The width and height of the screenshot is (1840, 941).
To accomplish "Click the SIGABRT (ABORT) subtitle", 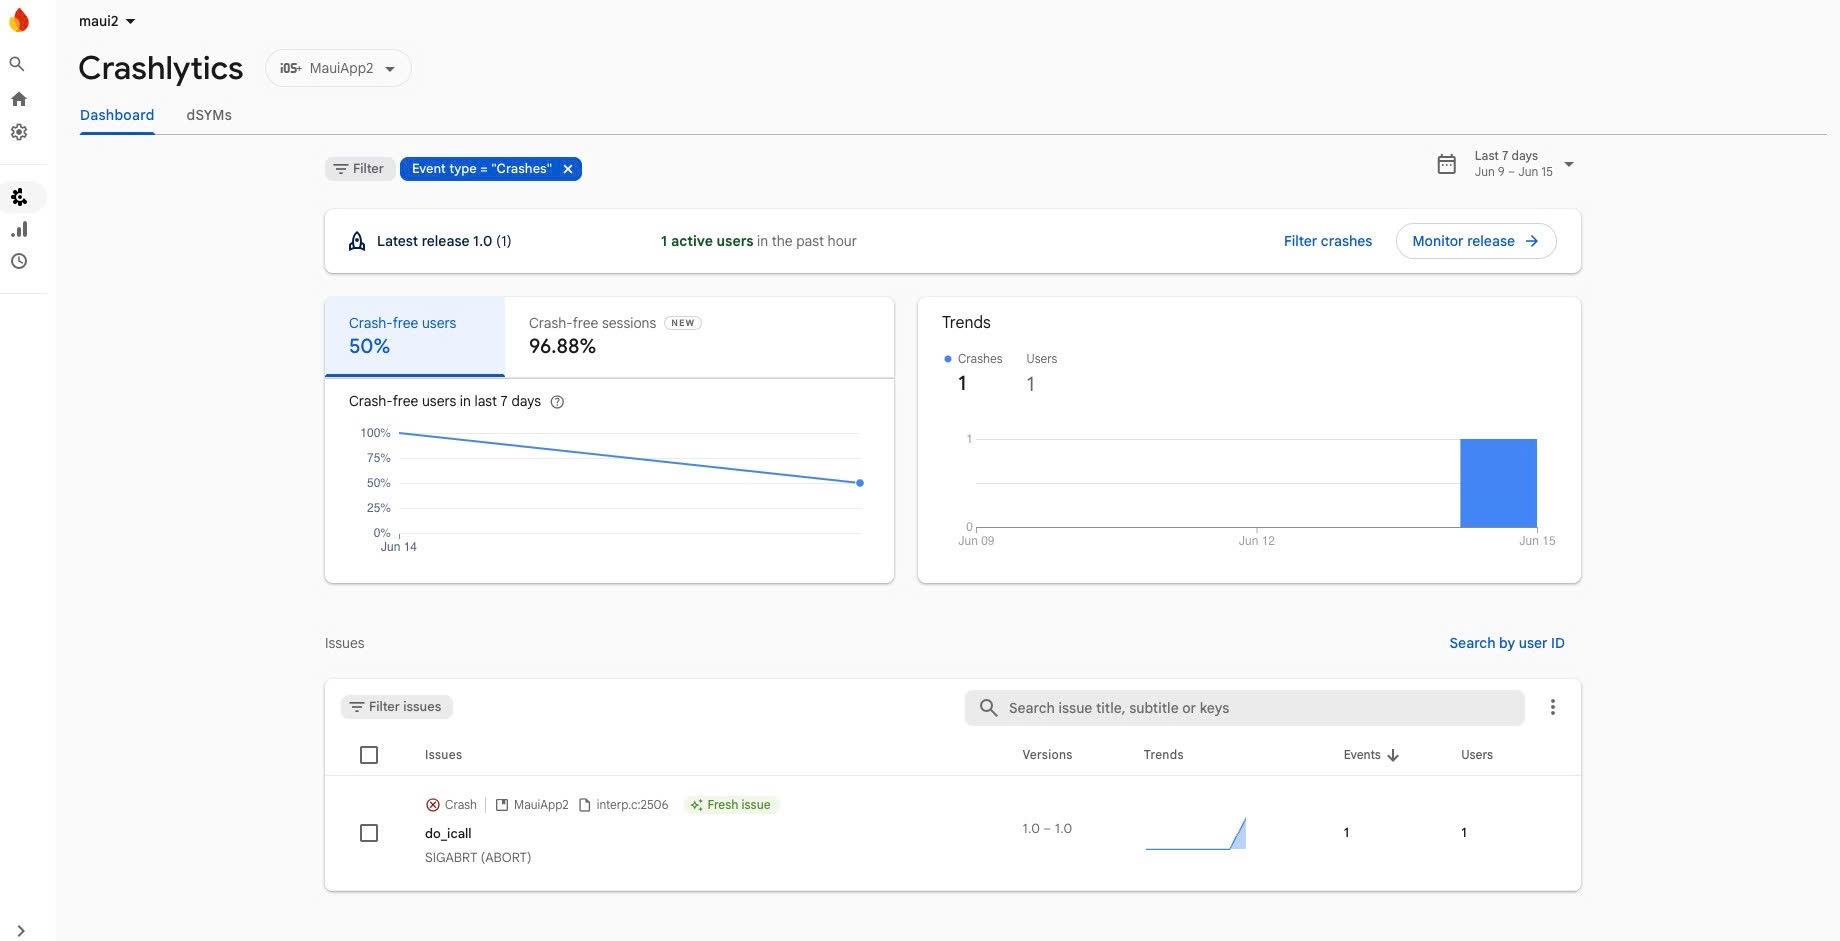I will (478, 857).
